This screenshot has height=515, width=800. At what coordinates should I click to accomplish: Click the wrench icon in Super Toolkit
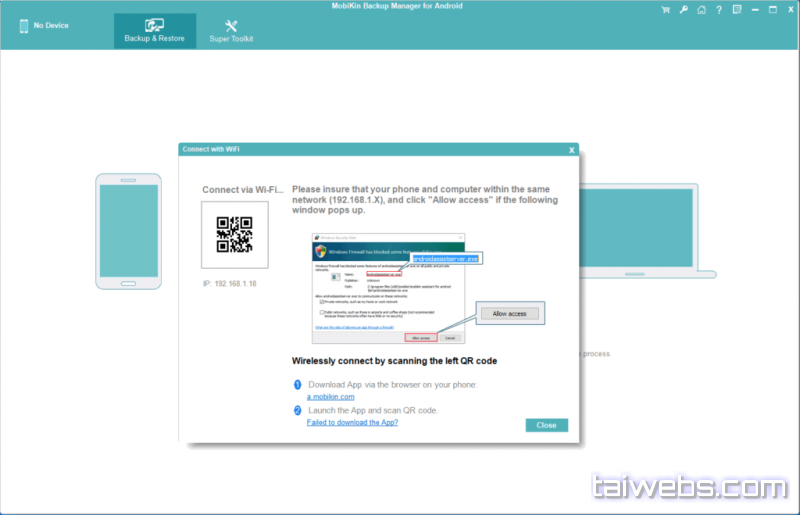231,26
